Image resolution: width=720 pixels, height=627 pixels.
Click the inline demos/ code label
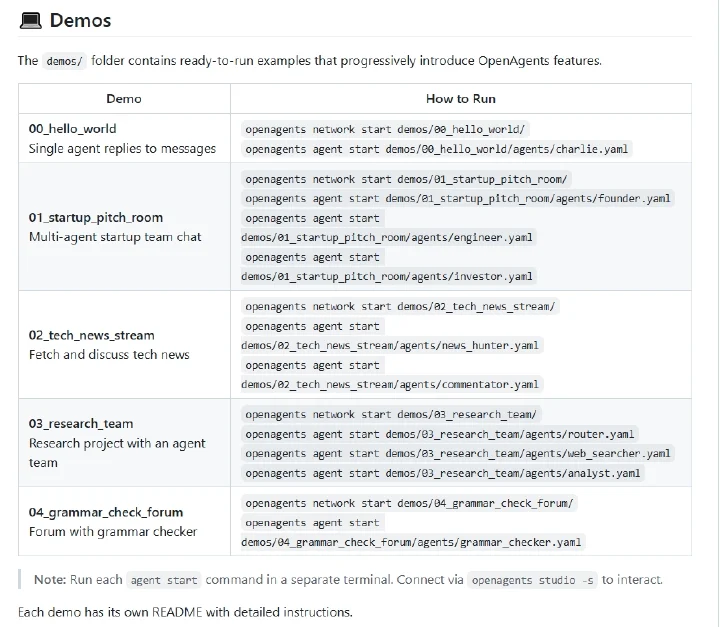coord(64,61)
